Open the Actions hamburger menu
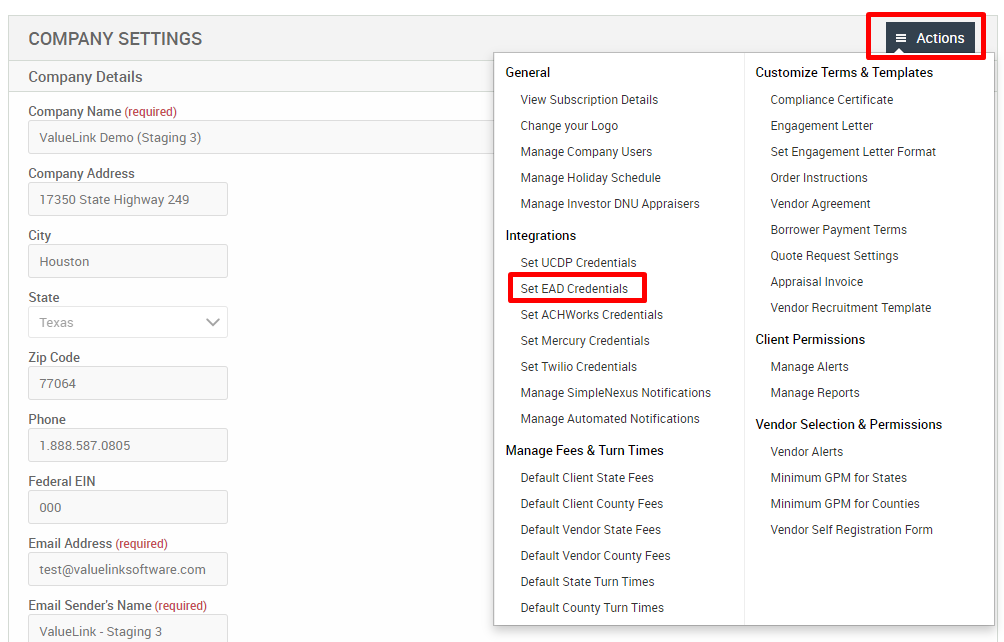This screenshot has width=1004, height=642. tap(928, 37)
